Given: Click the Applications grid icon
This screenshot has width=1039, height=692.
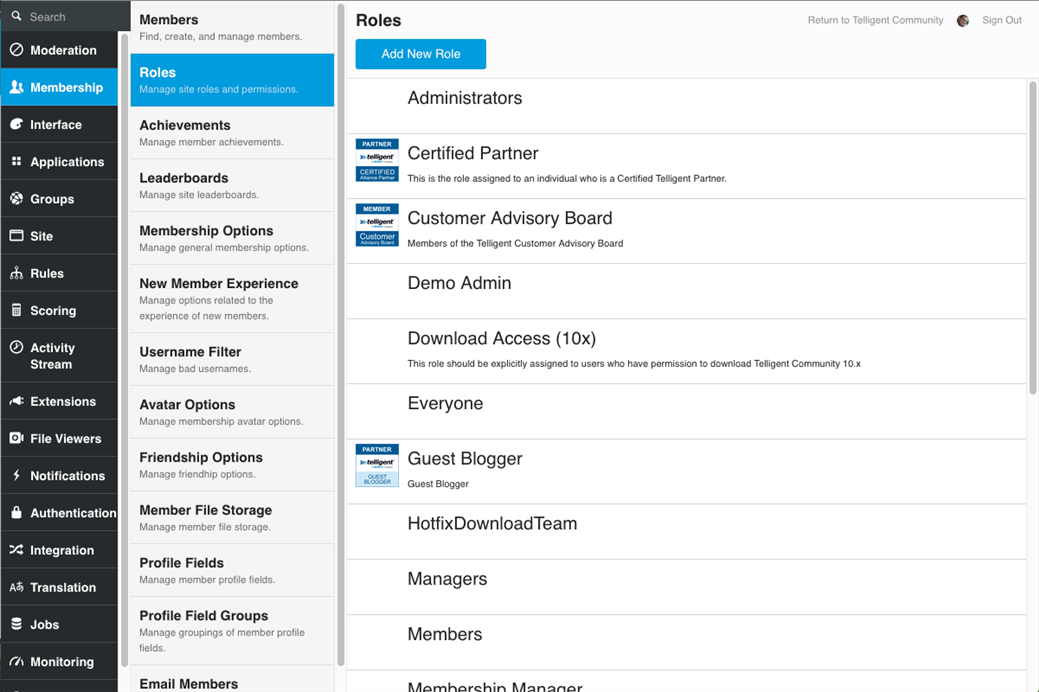Looking at the screenshot, I should point(17,161).
